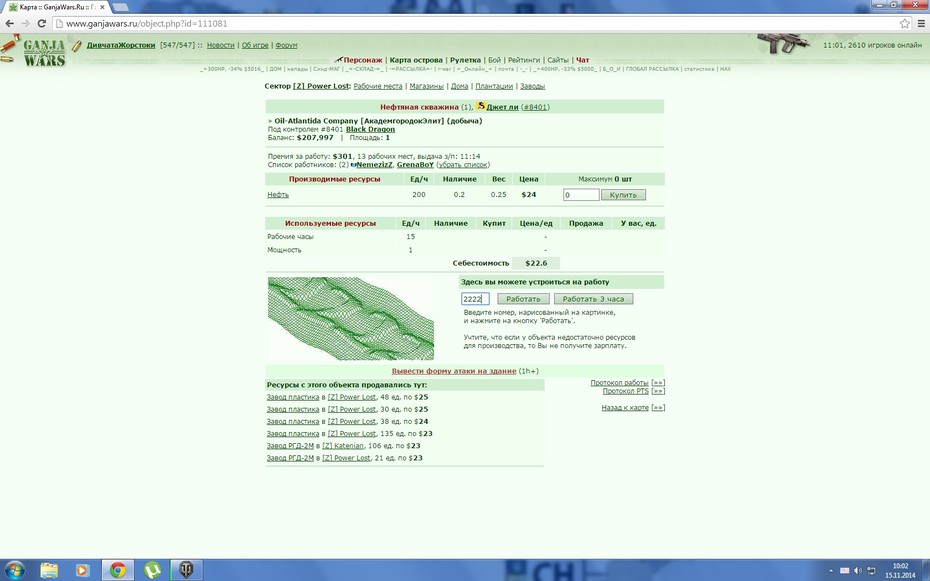Click the browser Forward arrow
This screenshot has width=930, height=581.
coord(26,24)
